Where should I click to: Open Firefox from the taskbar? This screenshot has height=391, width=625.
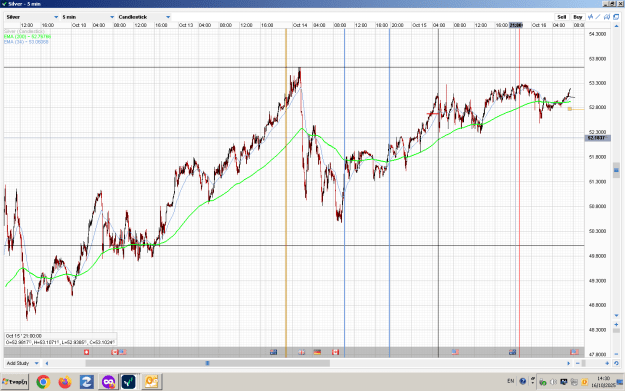(x=65, y=382)
